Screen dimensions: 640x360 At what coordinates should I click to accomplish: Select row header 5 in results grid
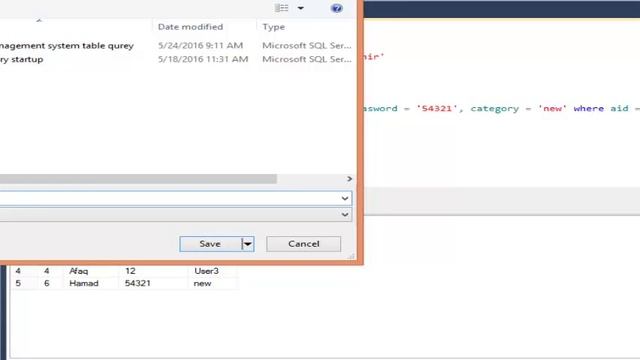click(18, 283)
